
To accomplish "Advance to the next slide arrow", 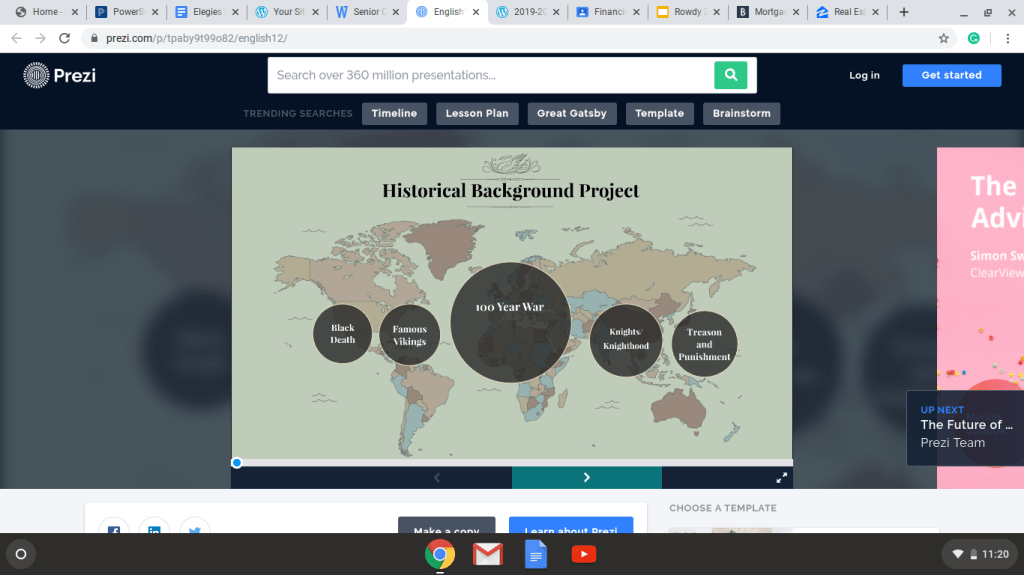I will pos(587,478).
